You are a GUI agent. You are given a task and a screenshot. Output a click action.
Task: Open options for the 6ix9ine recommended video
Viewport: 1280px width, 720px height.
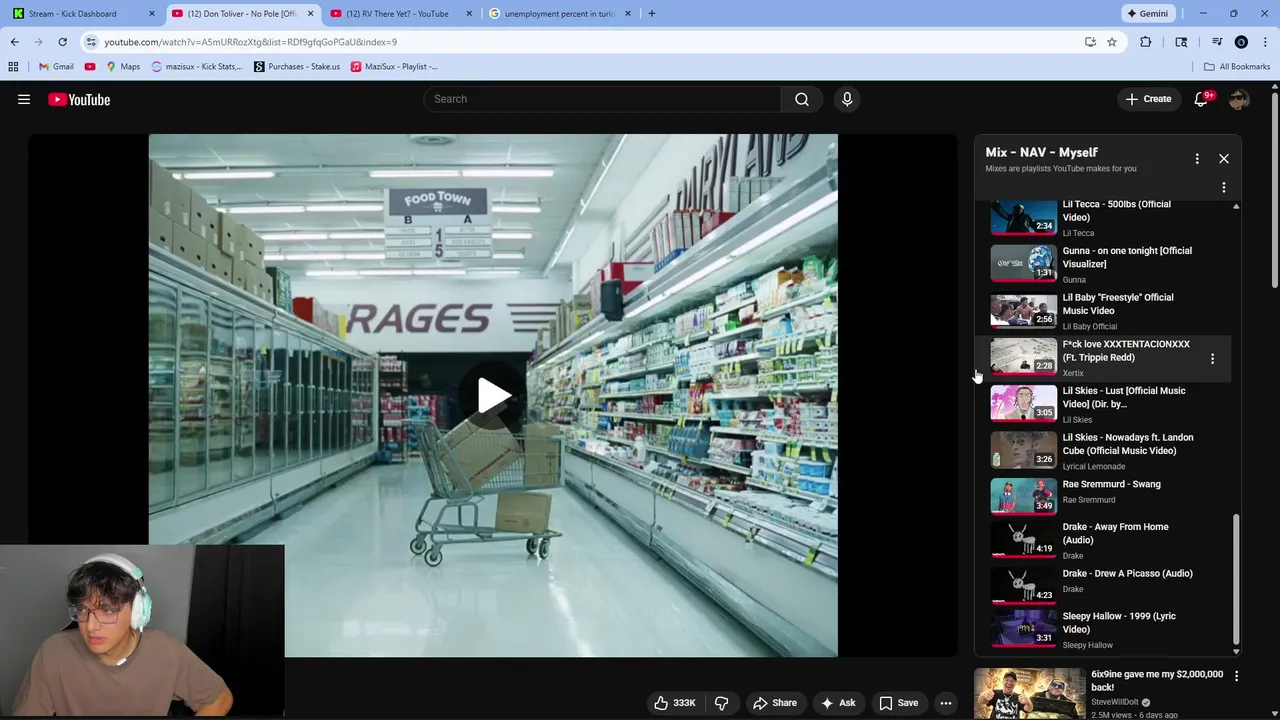pyautogui.click(x=1236, y=677)
